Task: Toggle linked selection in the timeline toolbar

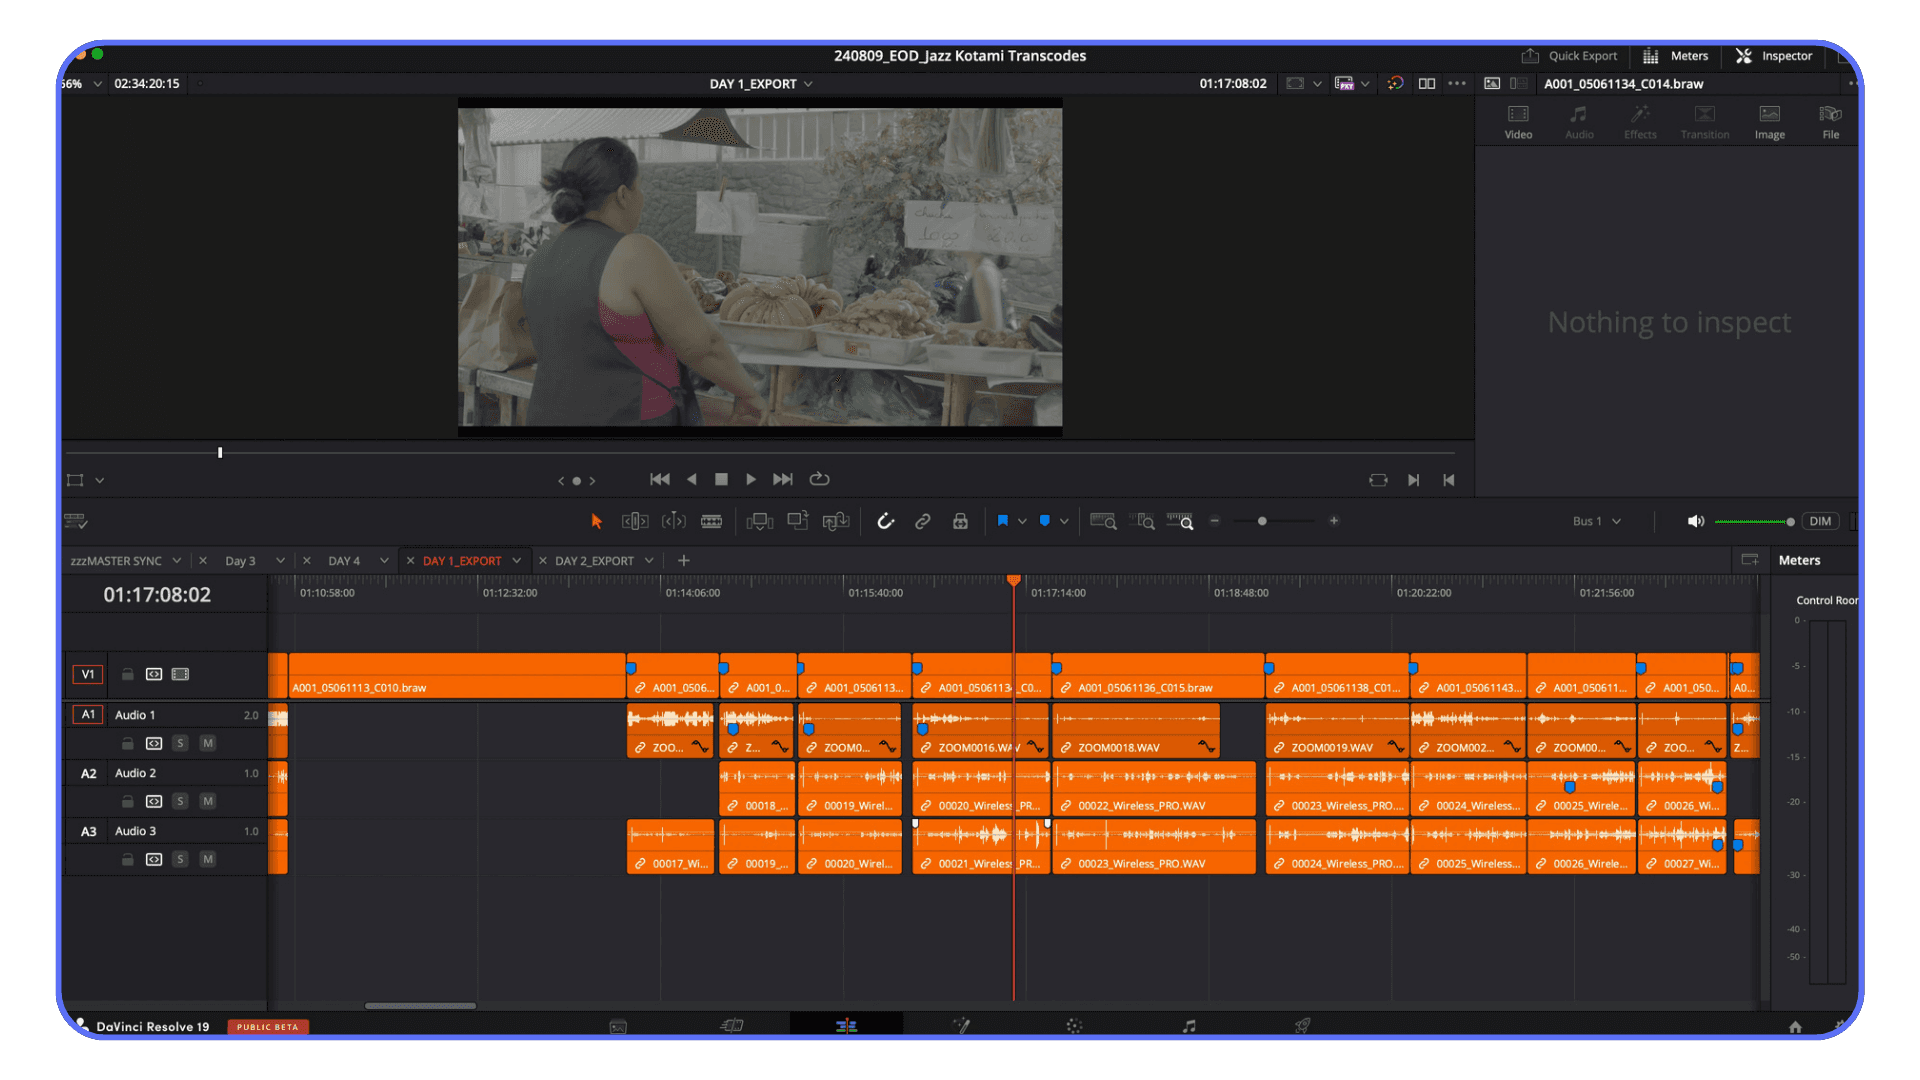Action: (922, 521)
